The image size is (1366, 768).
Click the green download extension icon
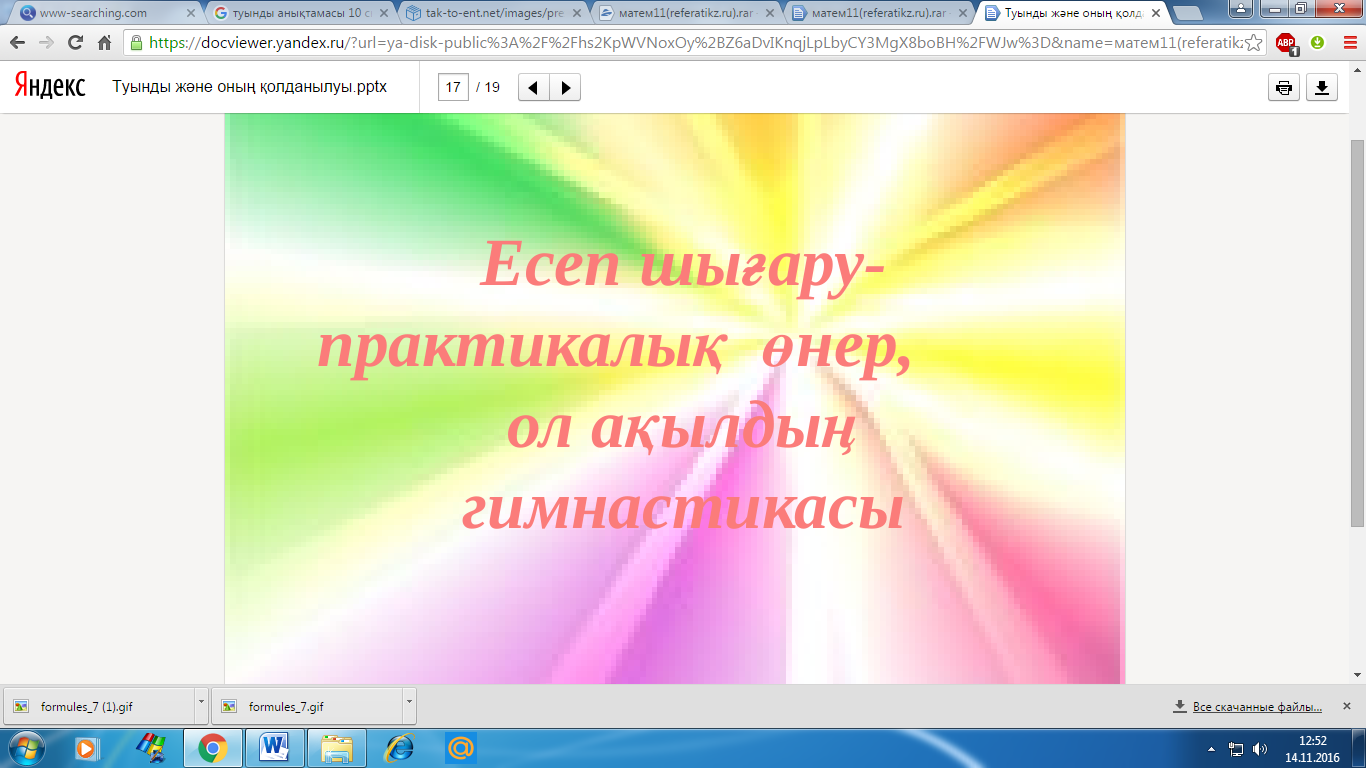1317,43
